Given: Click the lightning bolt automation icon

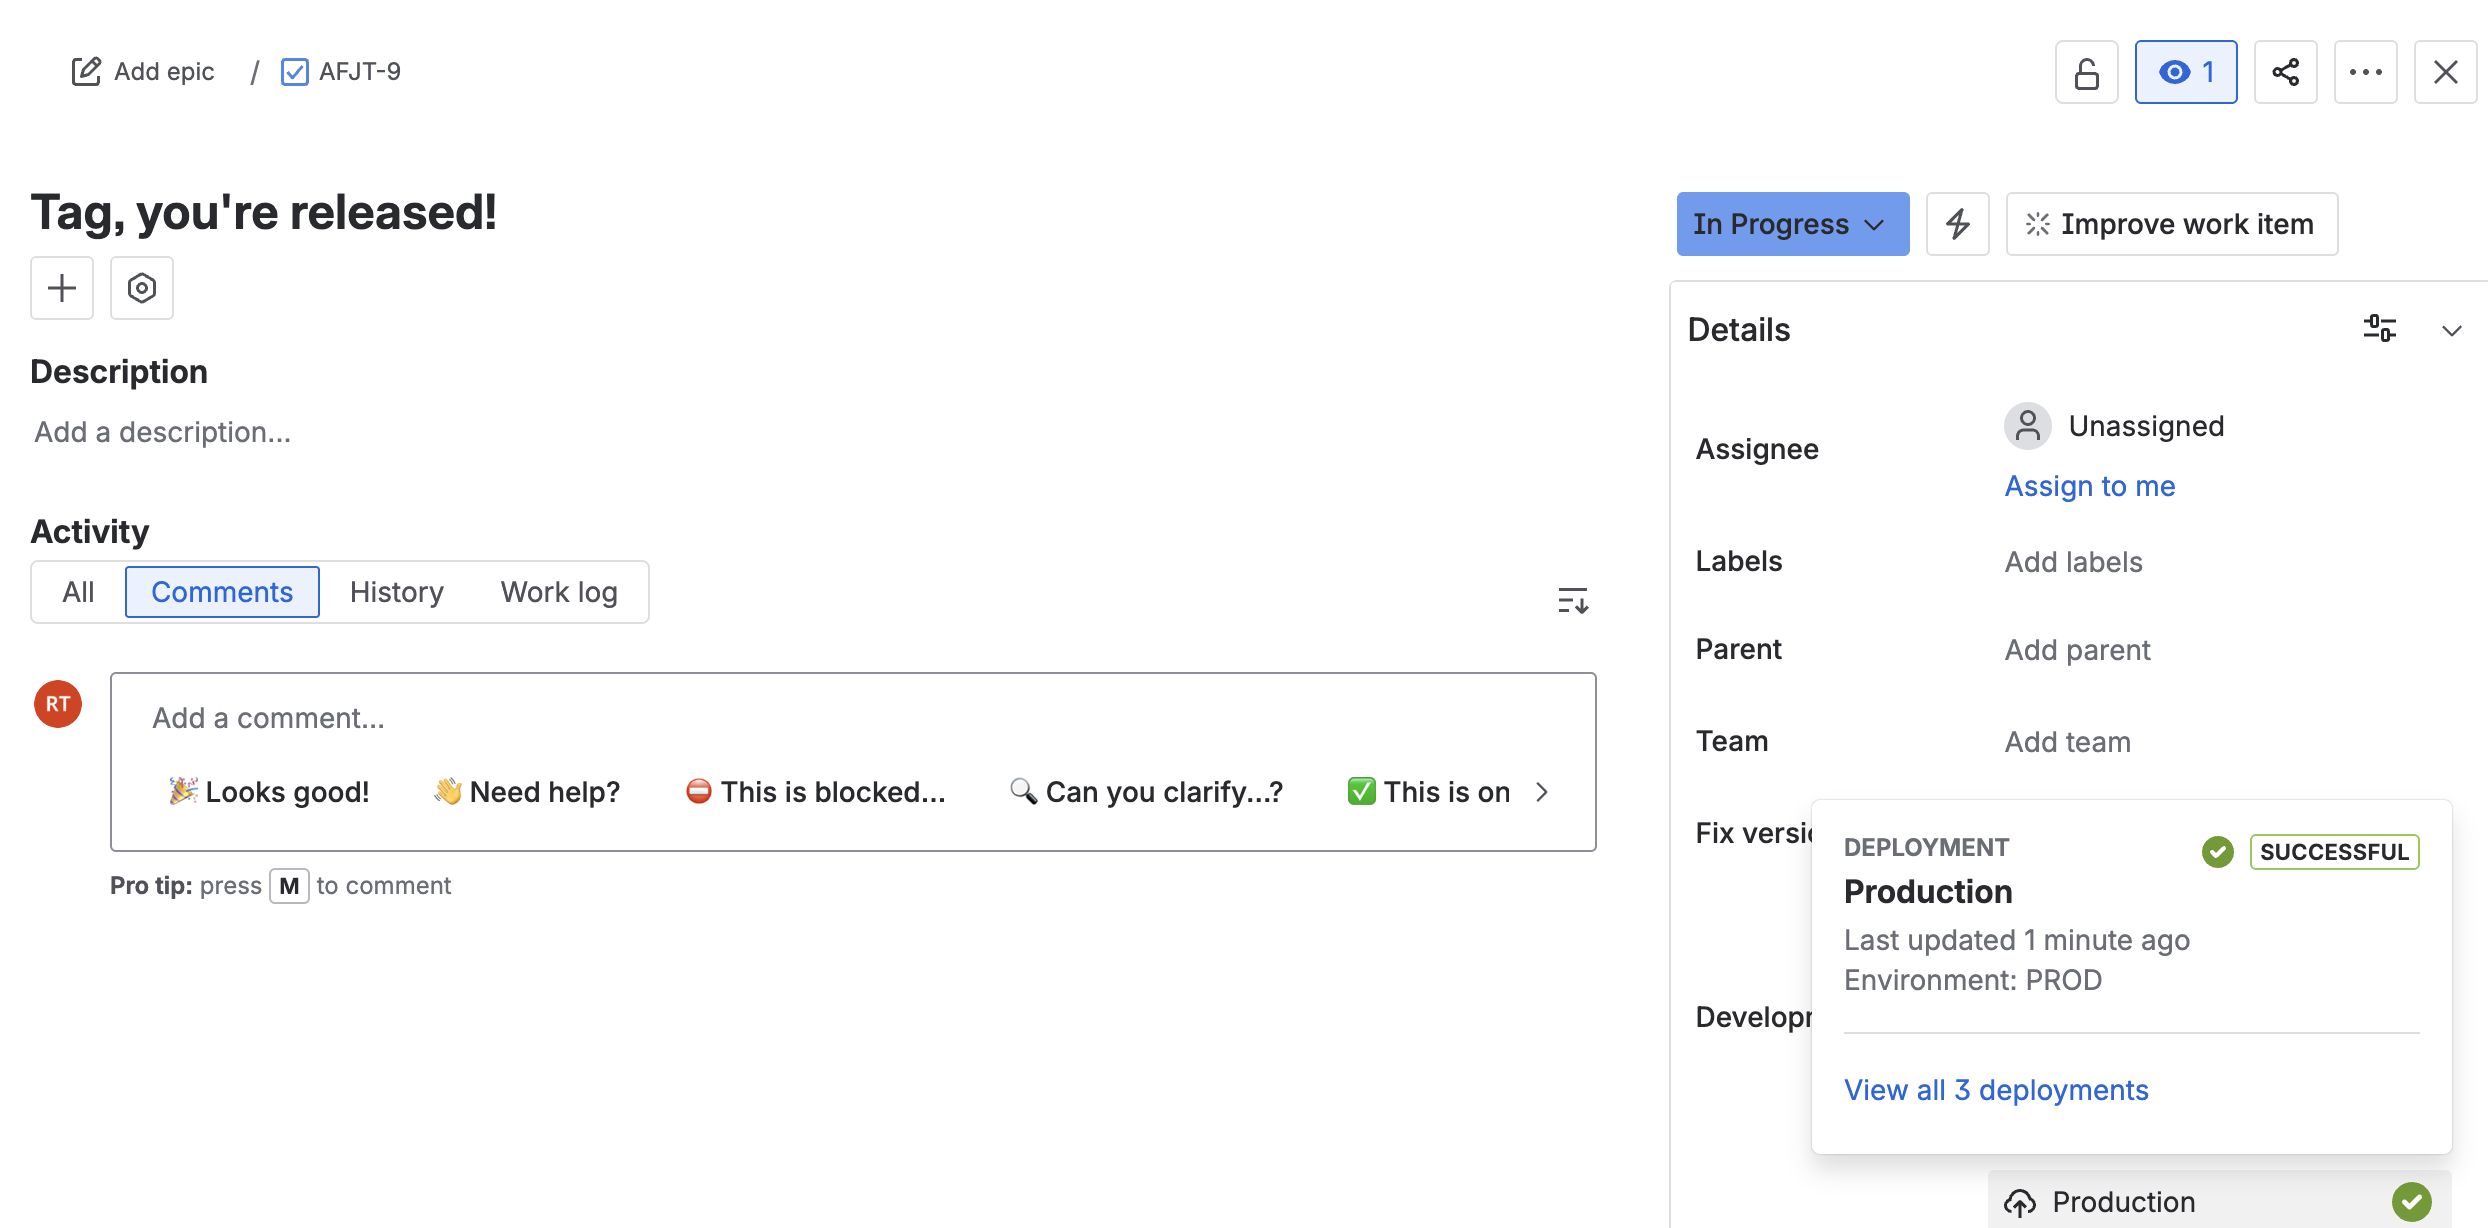Looking at the screenshot, I should [1957, 224].
